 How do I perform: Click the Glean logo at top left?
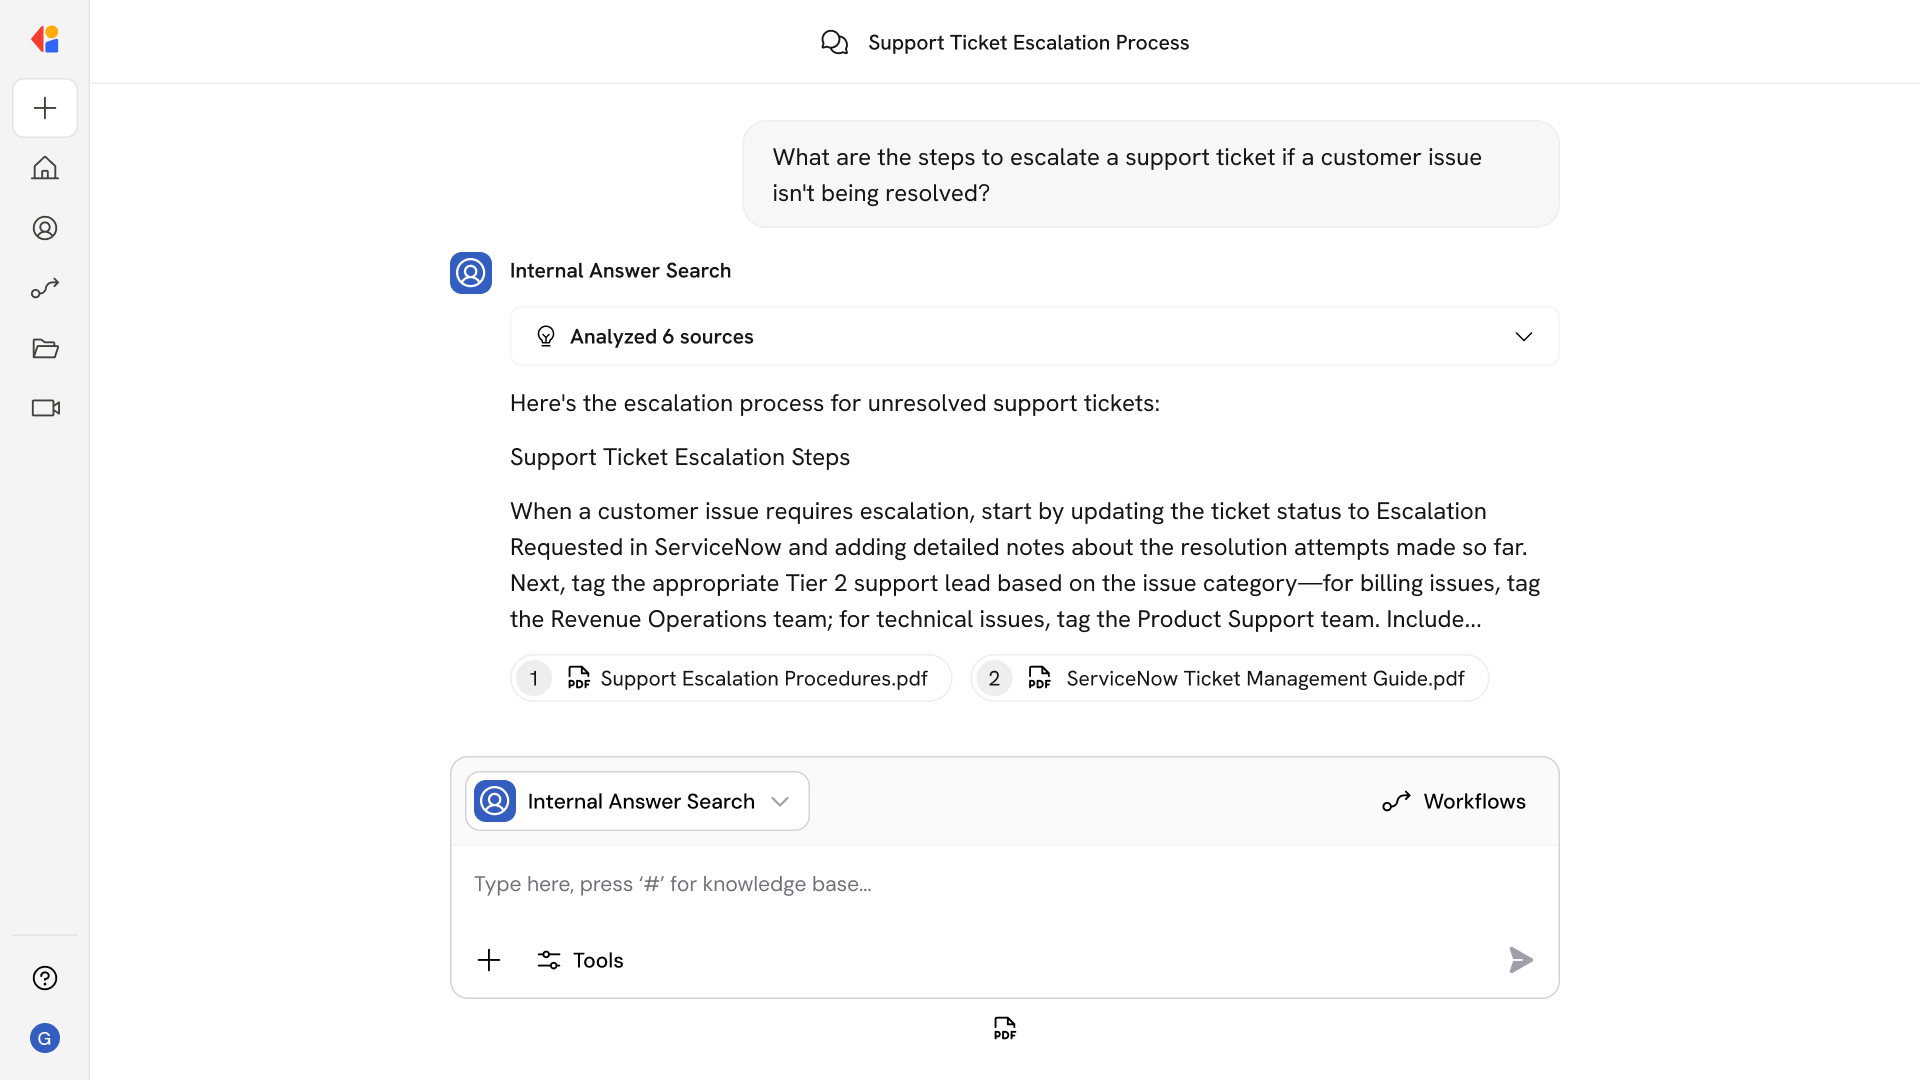[x=44, y=39]
